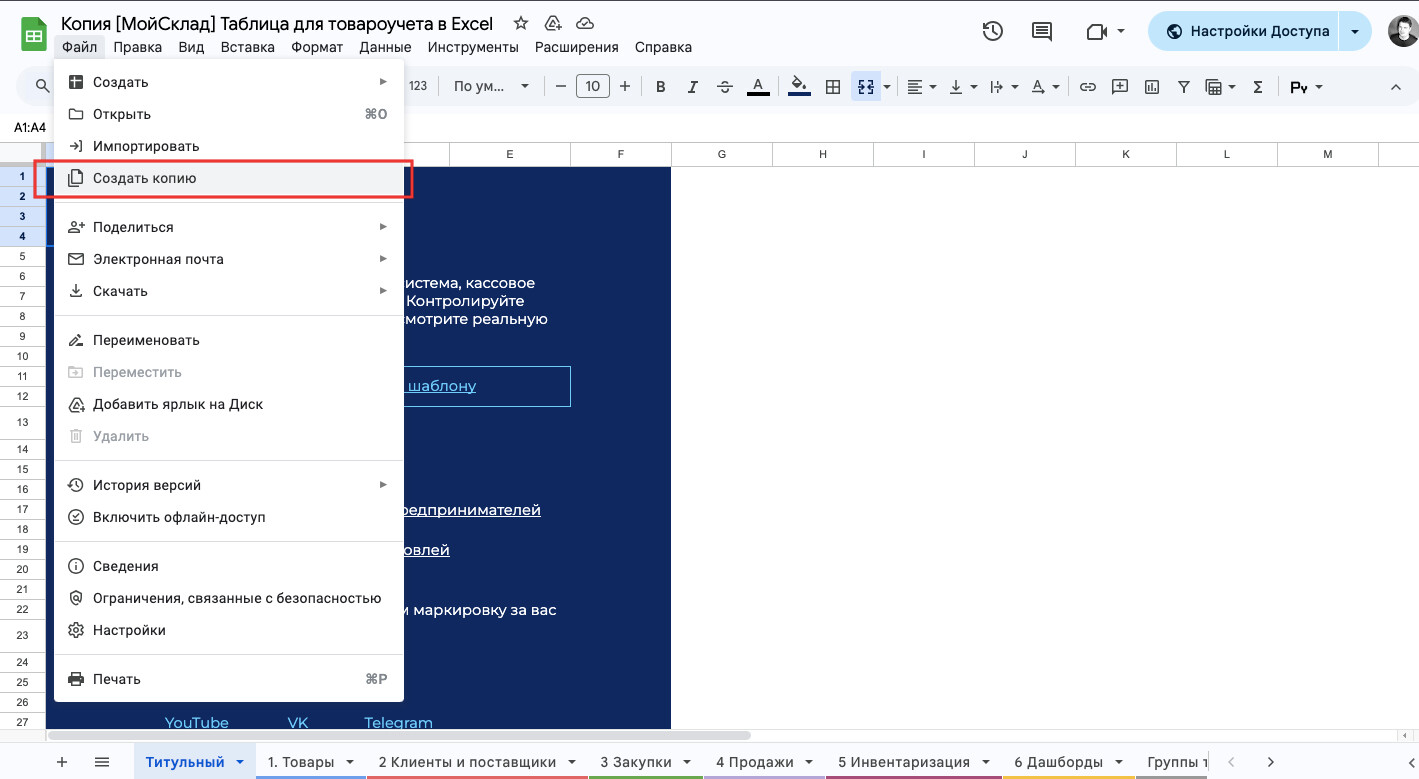This screenshot has height=779, width=1419.
Task: Open the text color picker
Action: tap(758, 87)
